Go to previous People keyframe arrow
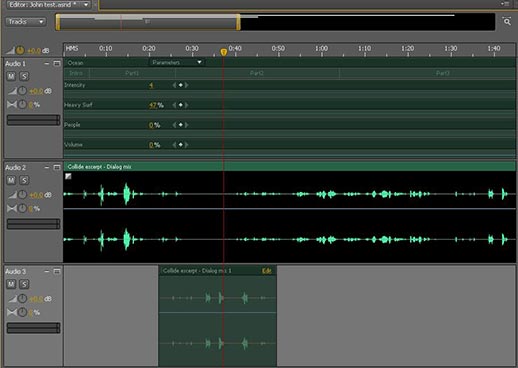 point(174,125)
